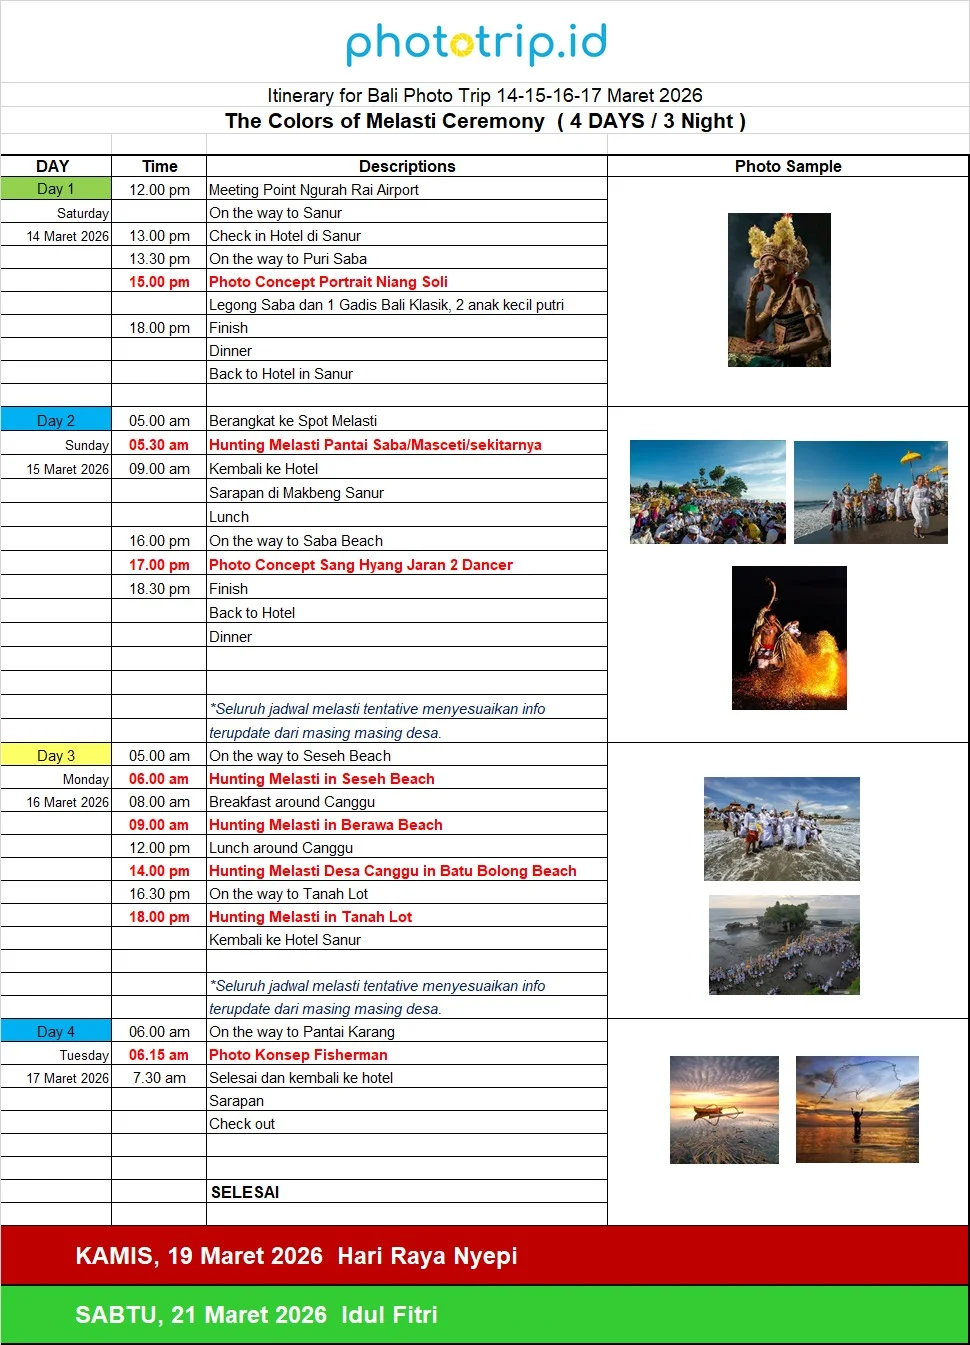Click 'On the way to Tanah Lot' cell

coord(407,893)
